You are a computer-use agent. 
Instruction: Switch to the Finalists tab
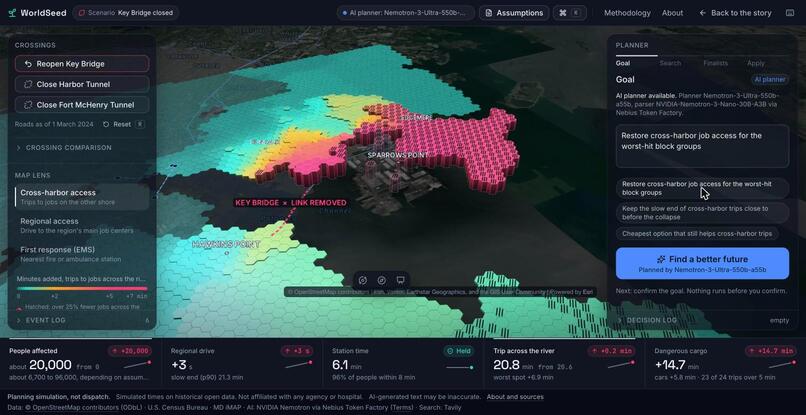pyautogui.click(x=716, y=63)
